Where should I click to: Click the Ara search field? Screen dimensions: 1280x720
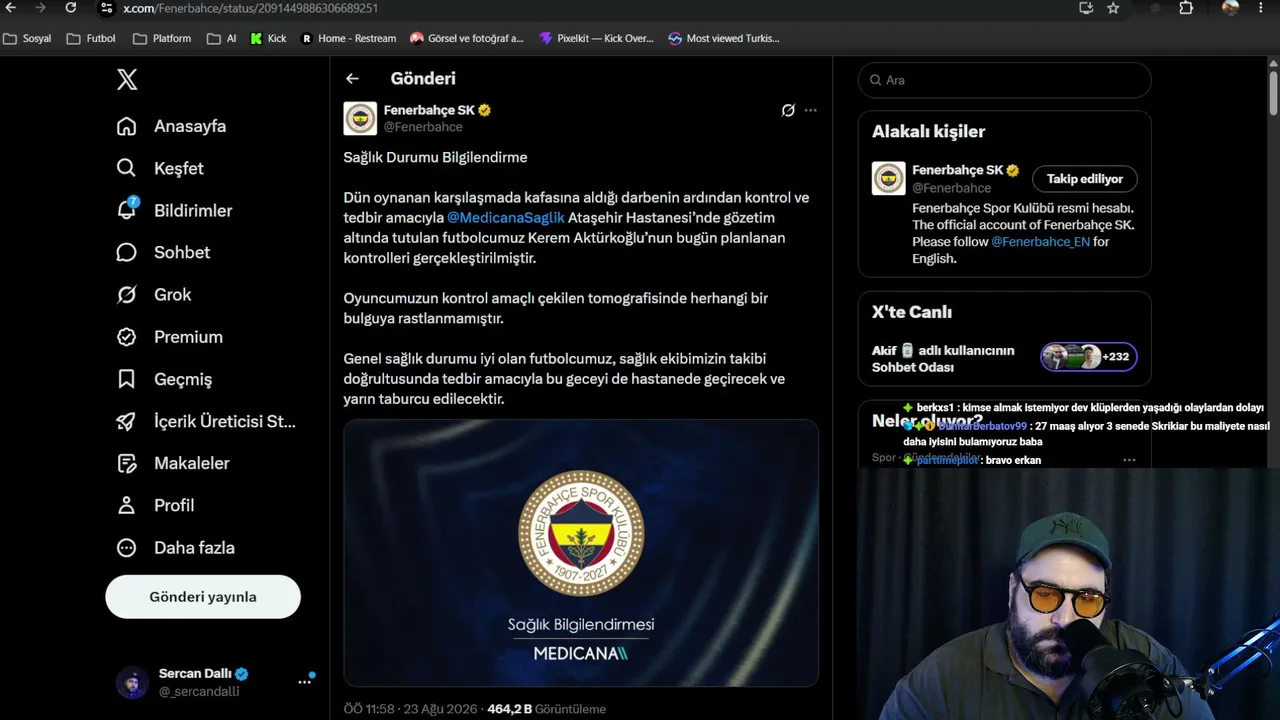(x=1005, y=80)
